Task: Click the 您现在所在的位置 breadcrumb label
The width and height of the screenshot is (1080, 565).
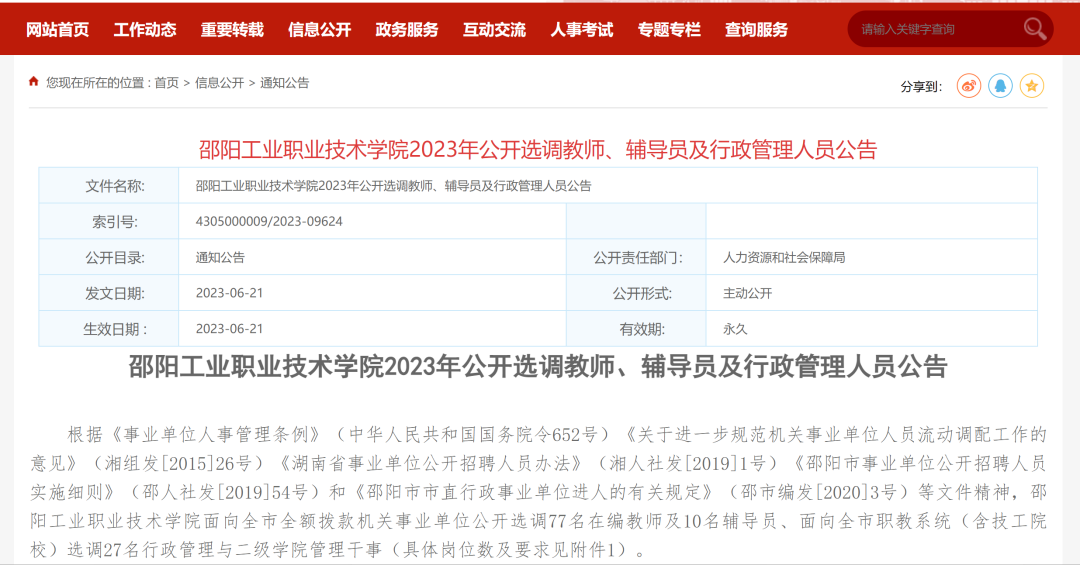Action: (x=98, y=83)
